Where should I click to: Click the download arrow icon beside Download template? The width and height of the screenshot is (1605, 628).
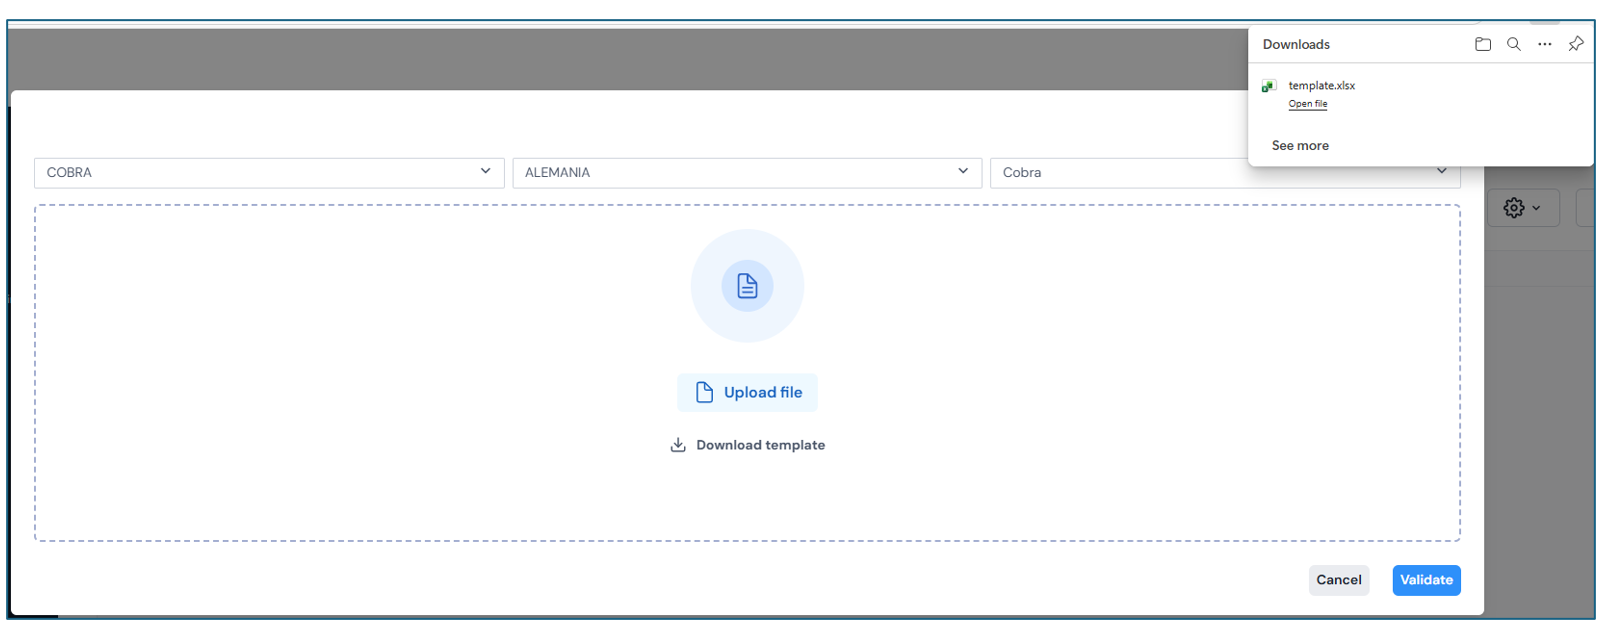pos(678,445)
